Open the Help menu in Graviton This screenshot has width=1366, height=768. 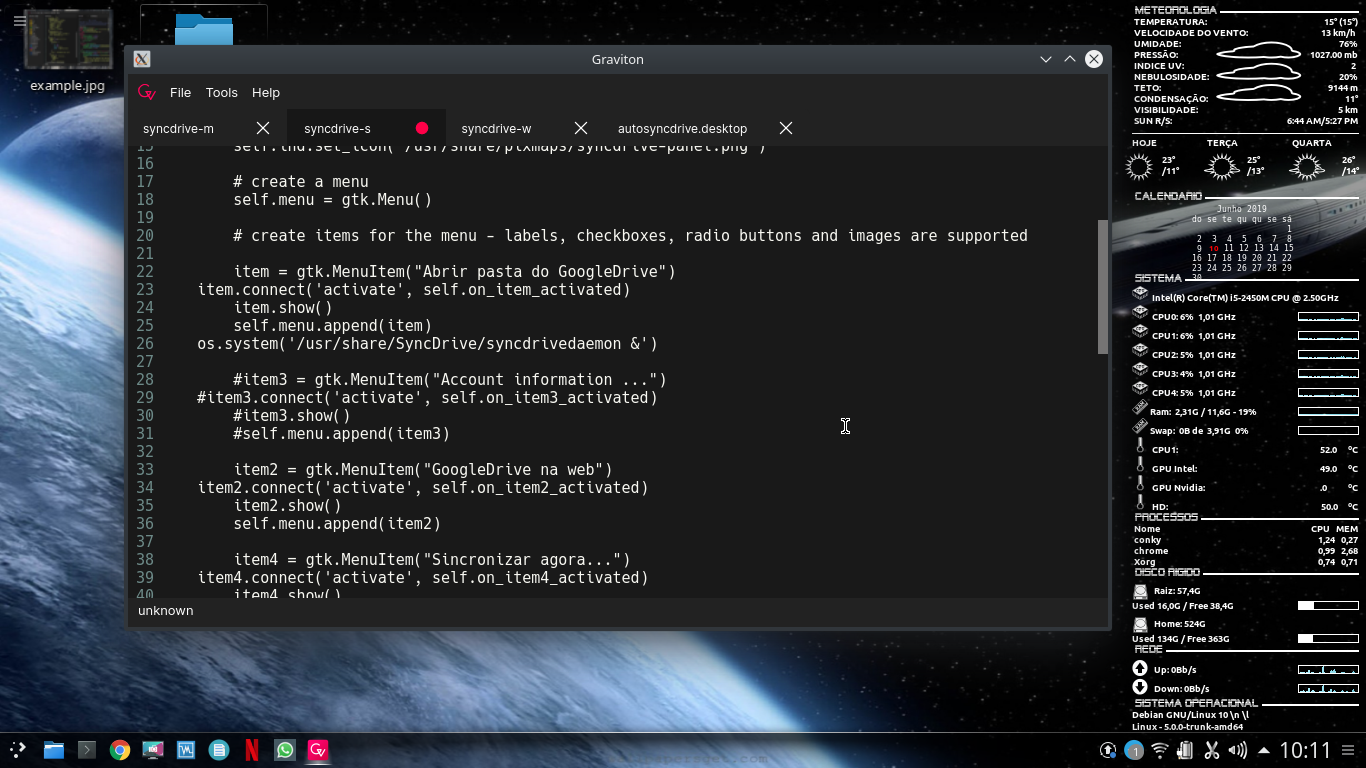click(x=266, y=92)
